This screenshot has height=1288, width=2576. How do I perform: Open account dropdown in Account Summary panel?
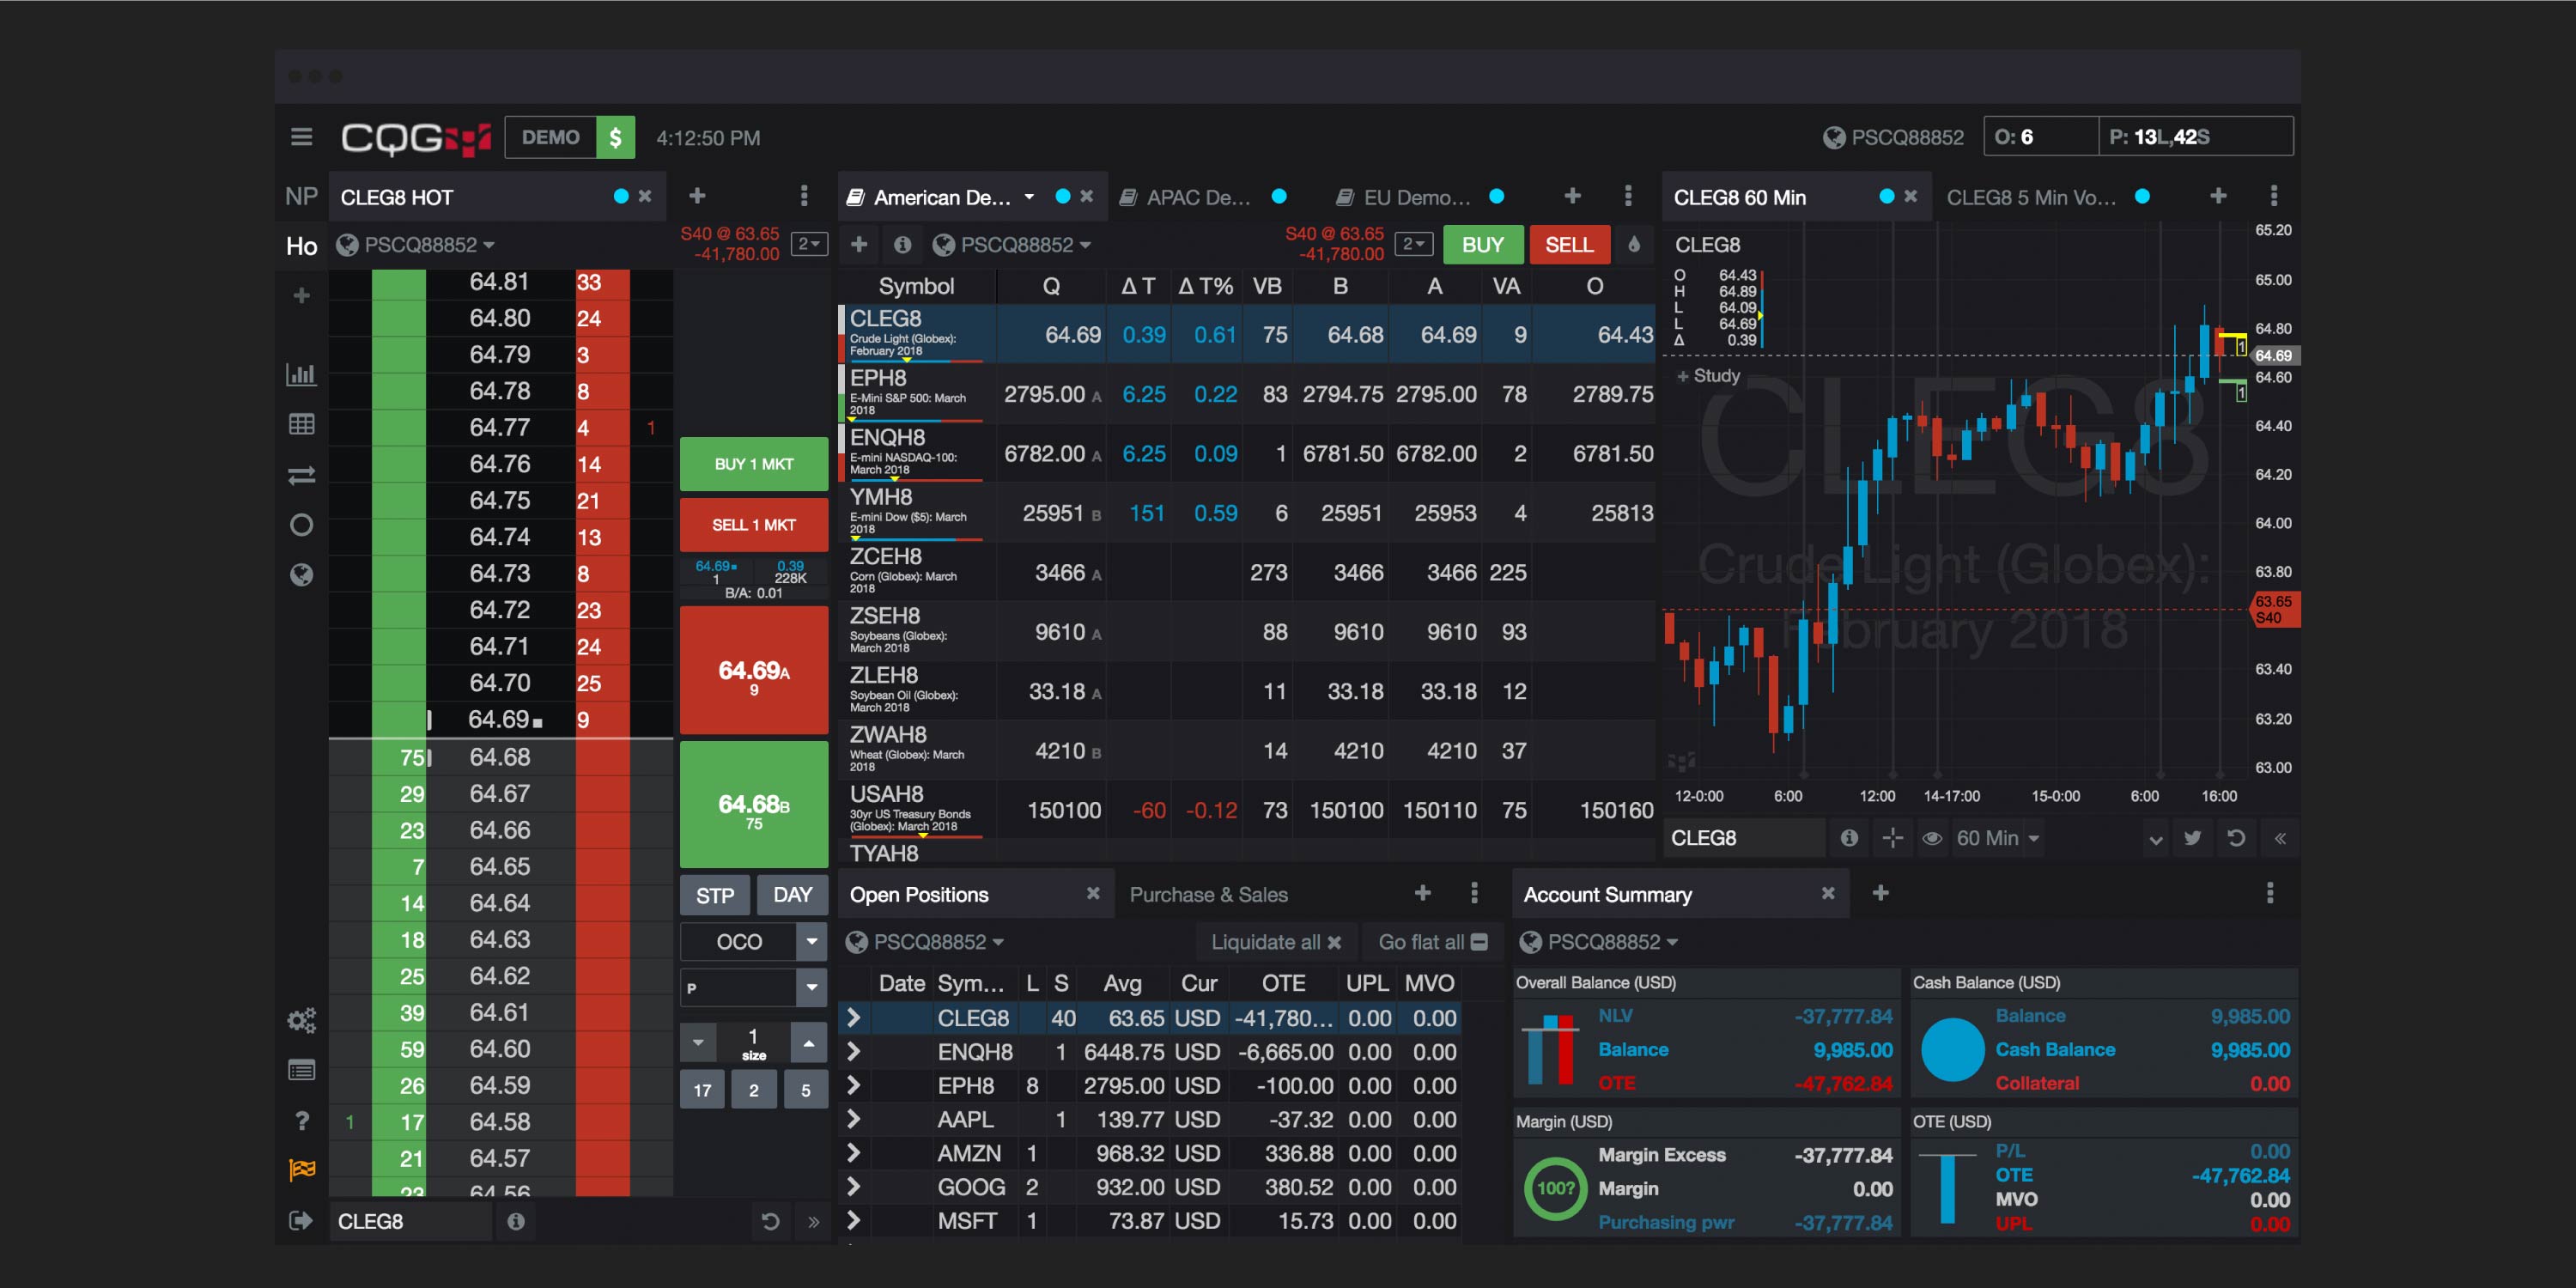[1598, 941]
